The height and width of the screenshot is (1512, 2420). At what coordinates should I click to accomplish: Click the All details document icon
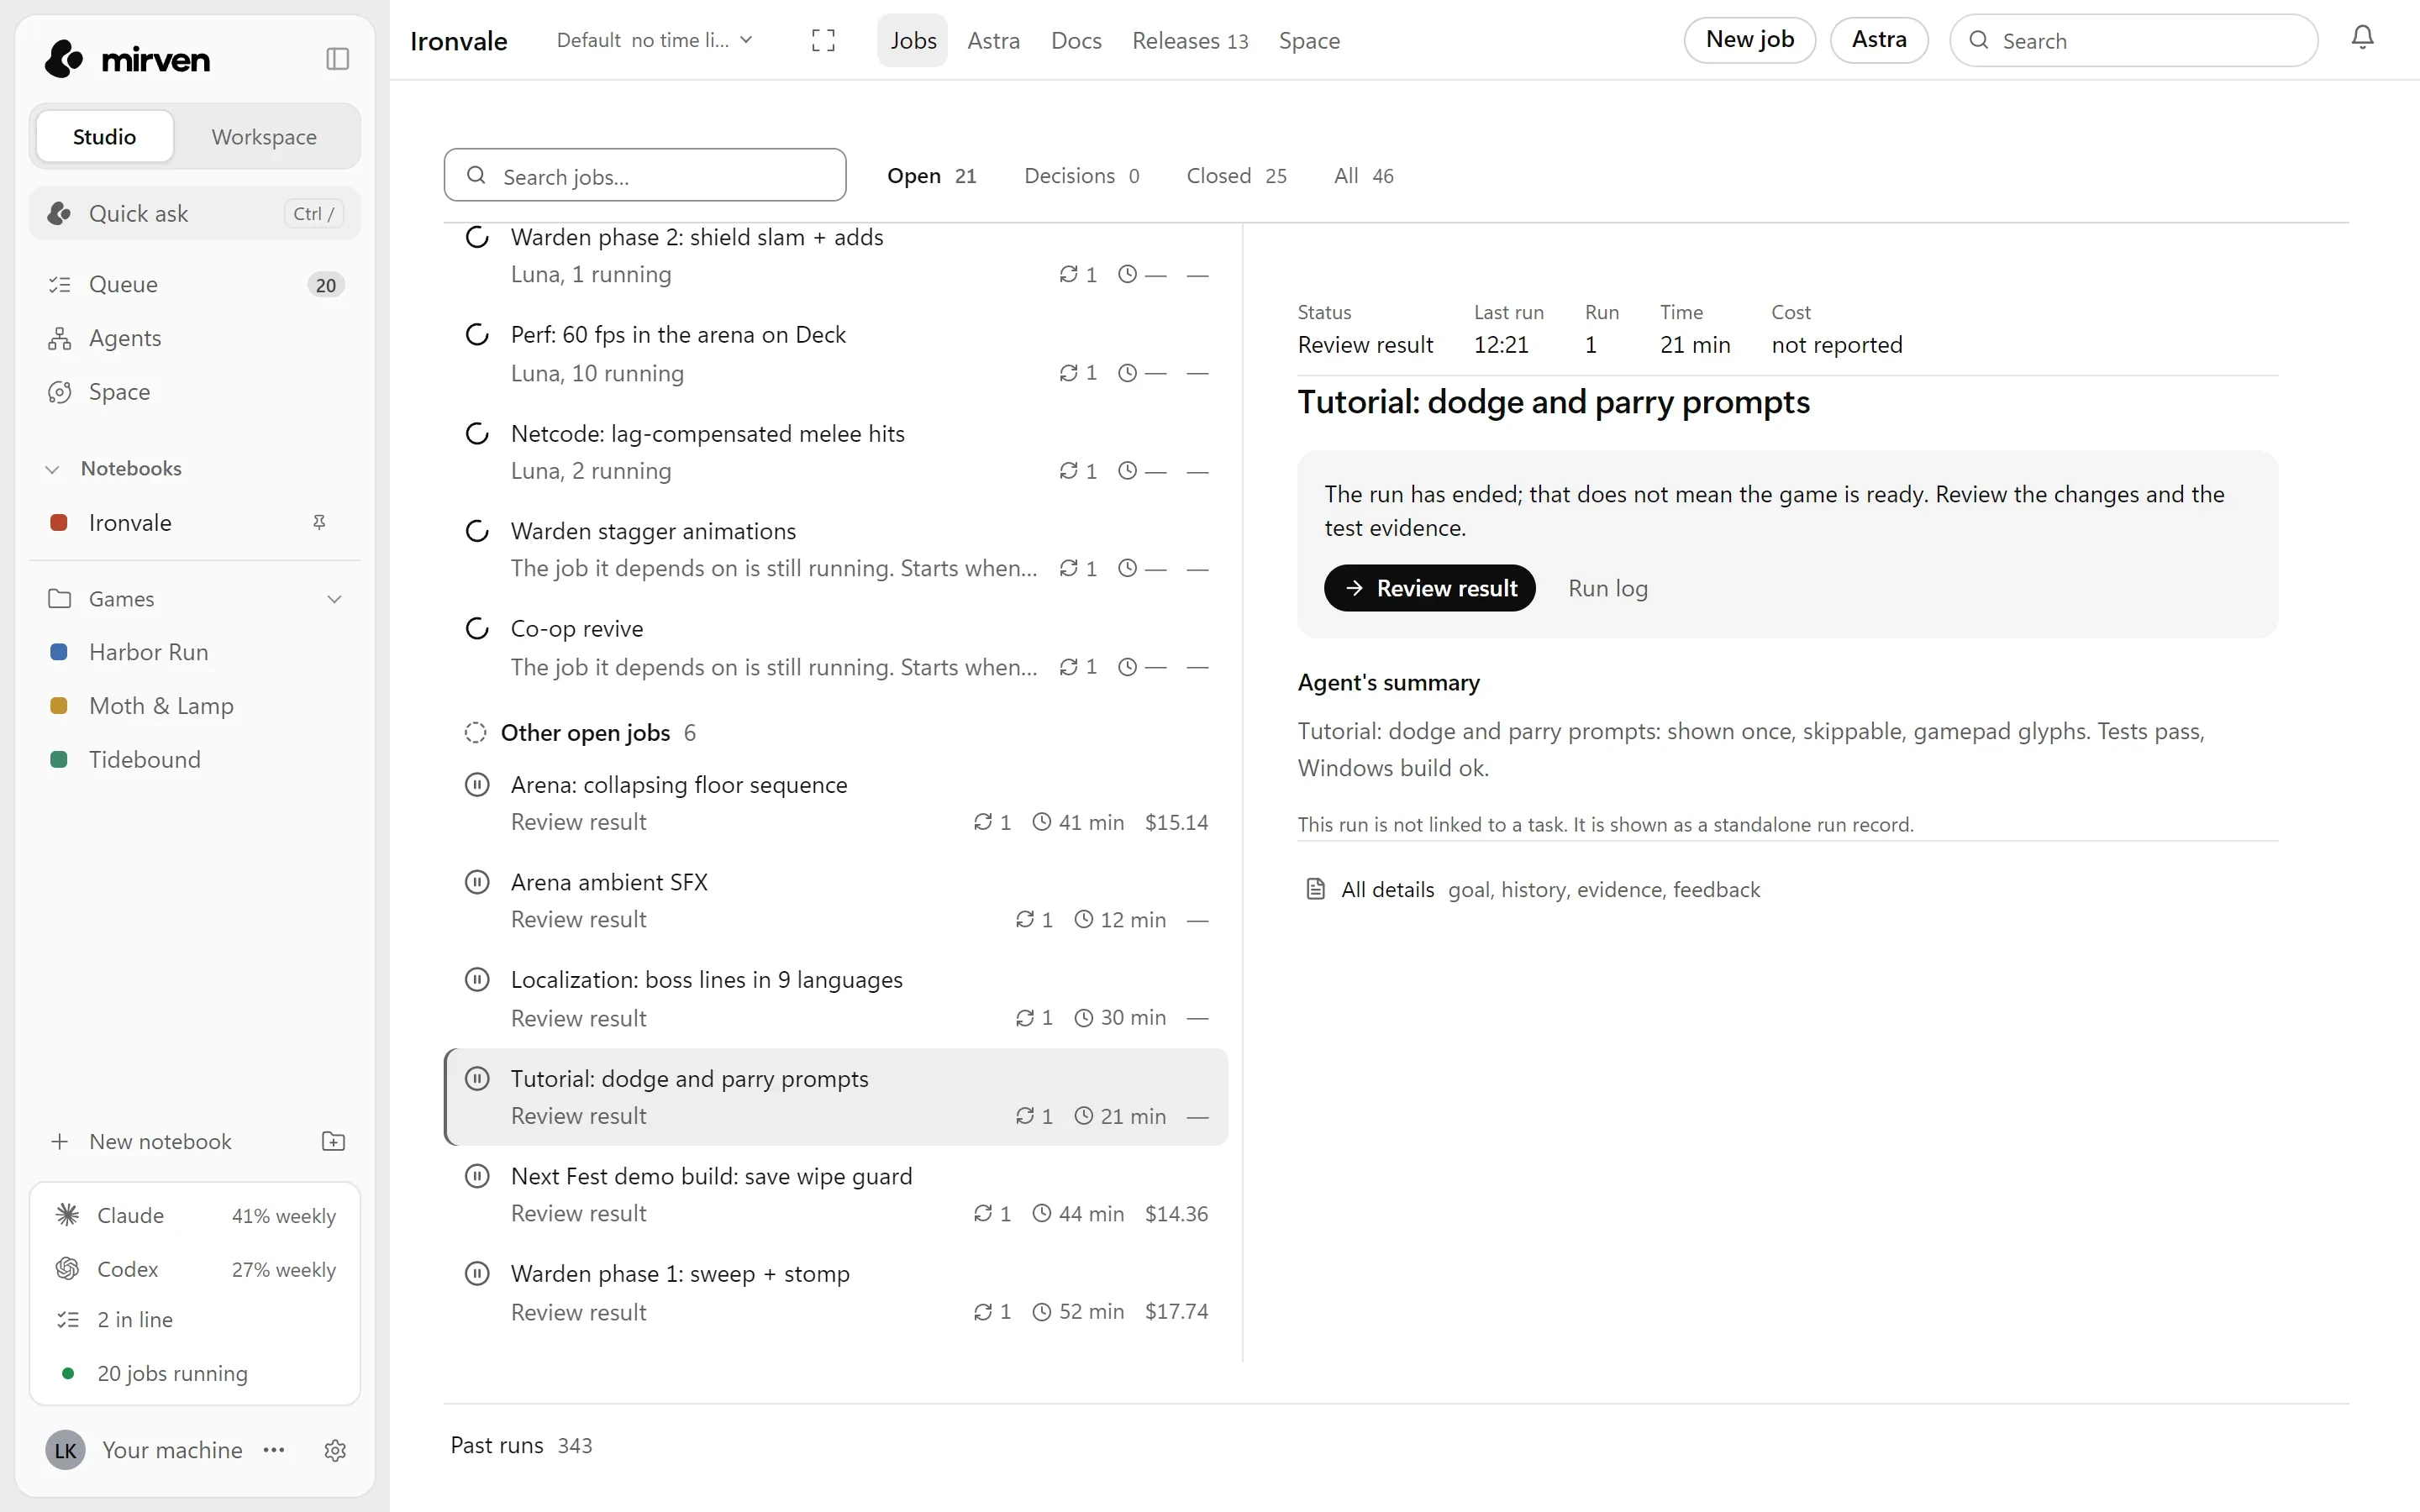(1315, 889)
